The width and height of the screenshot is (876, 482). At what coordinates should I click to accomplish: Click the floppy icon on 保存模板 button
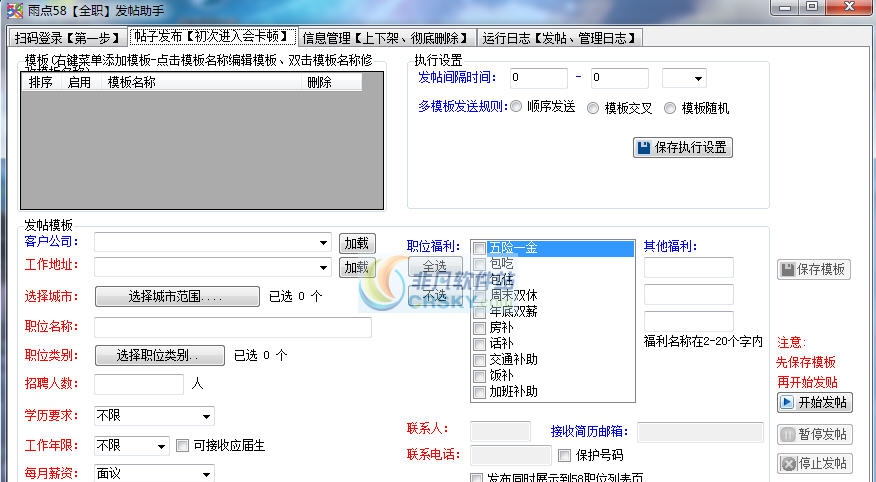pyautogui.click(x=788, y=270)
